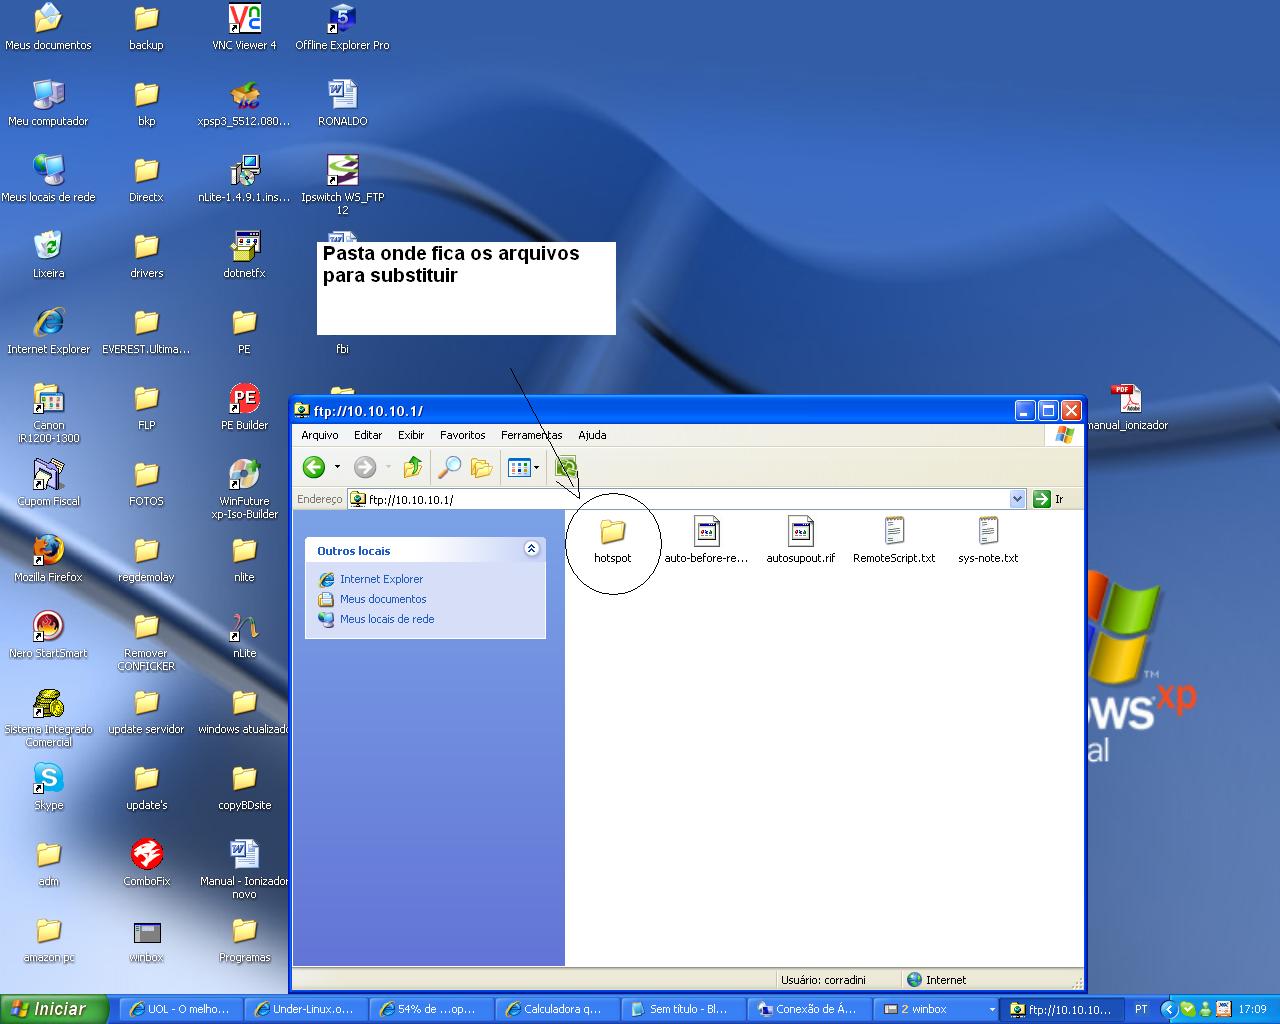Screen dimensions: 1280x1024
Task: Click the system clock showing 17:09
Action: click(1252, 1009)
